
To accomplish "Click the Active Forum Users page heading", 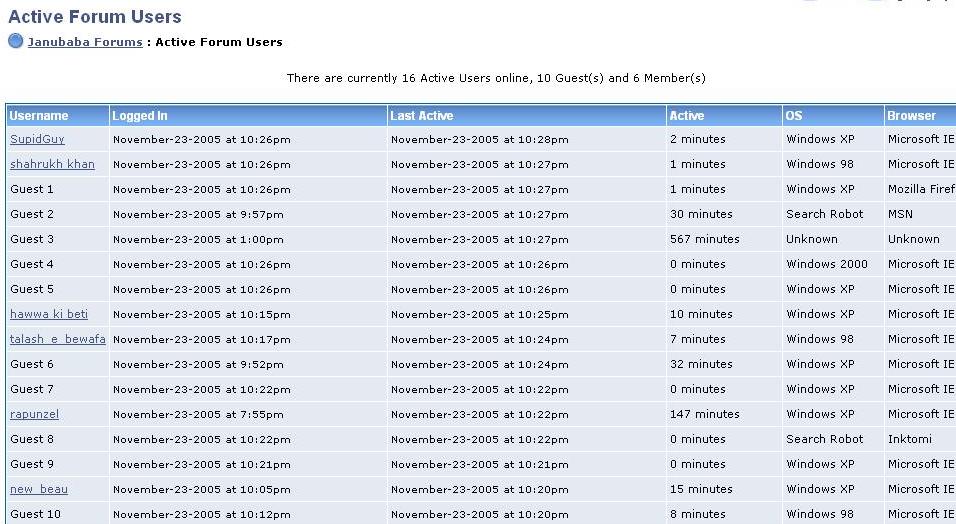I will coord(95,16).
